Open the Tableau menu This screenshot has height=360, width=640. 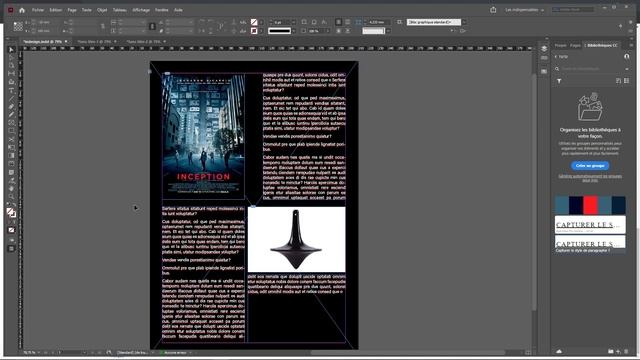pos(120,10)
